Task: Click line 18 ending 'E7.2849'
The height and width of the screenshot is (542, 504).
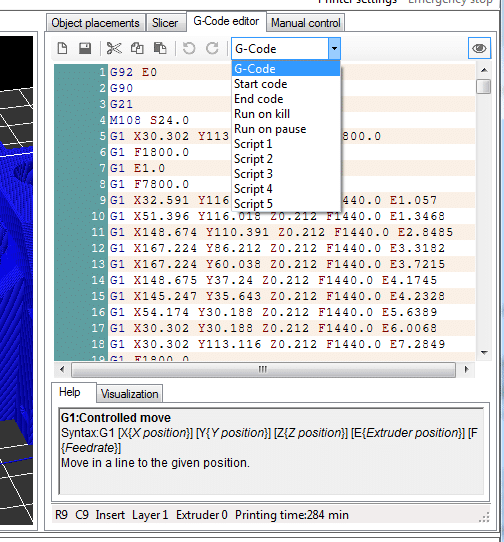Action: [277, 344]
